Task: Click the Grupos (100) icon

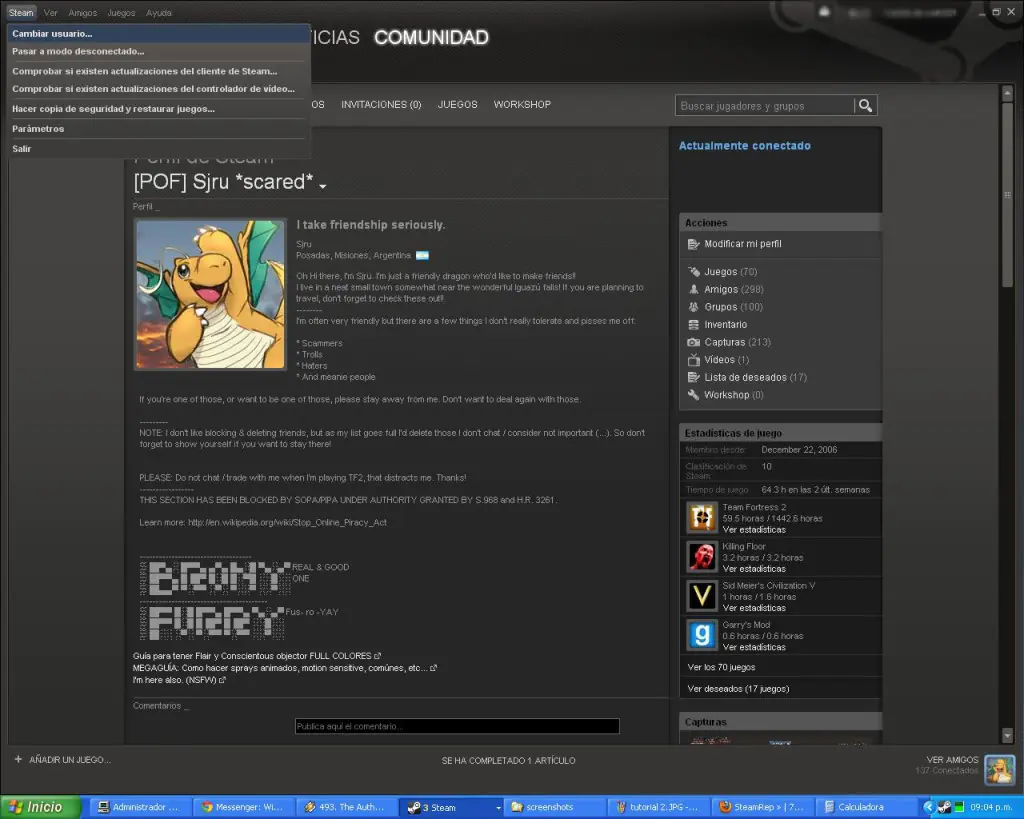Action: (694, 307)
